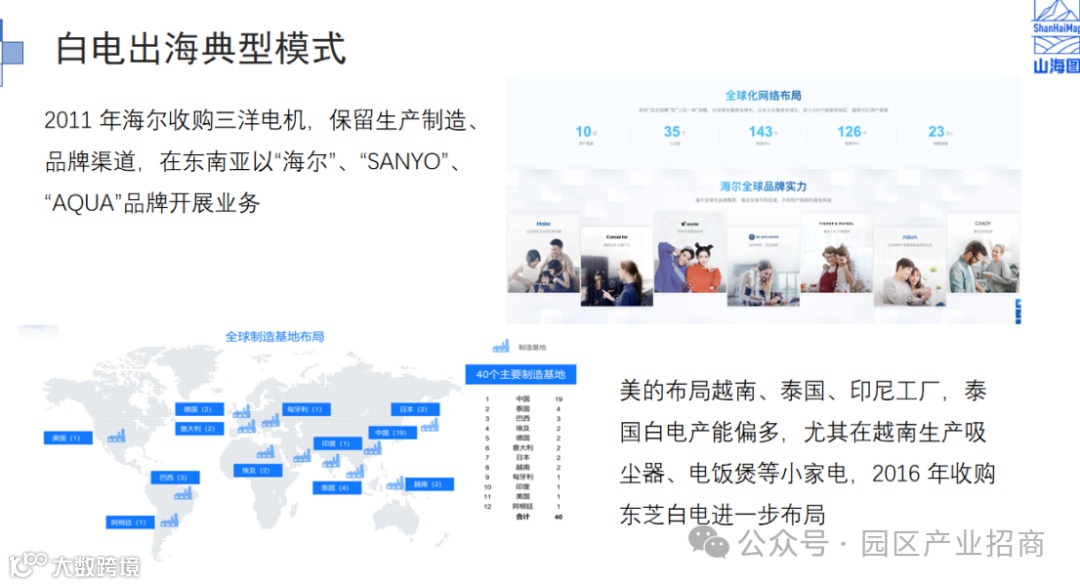Click the 10 statistic figure
Screen dimensions: 1080x586
click(585, 132)
